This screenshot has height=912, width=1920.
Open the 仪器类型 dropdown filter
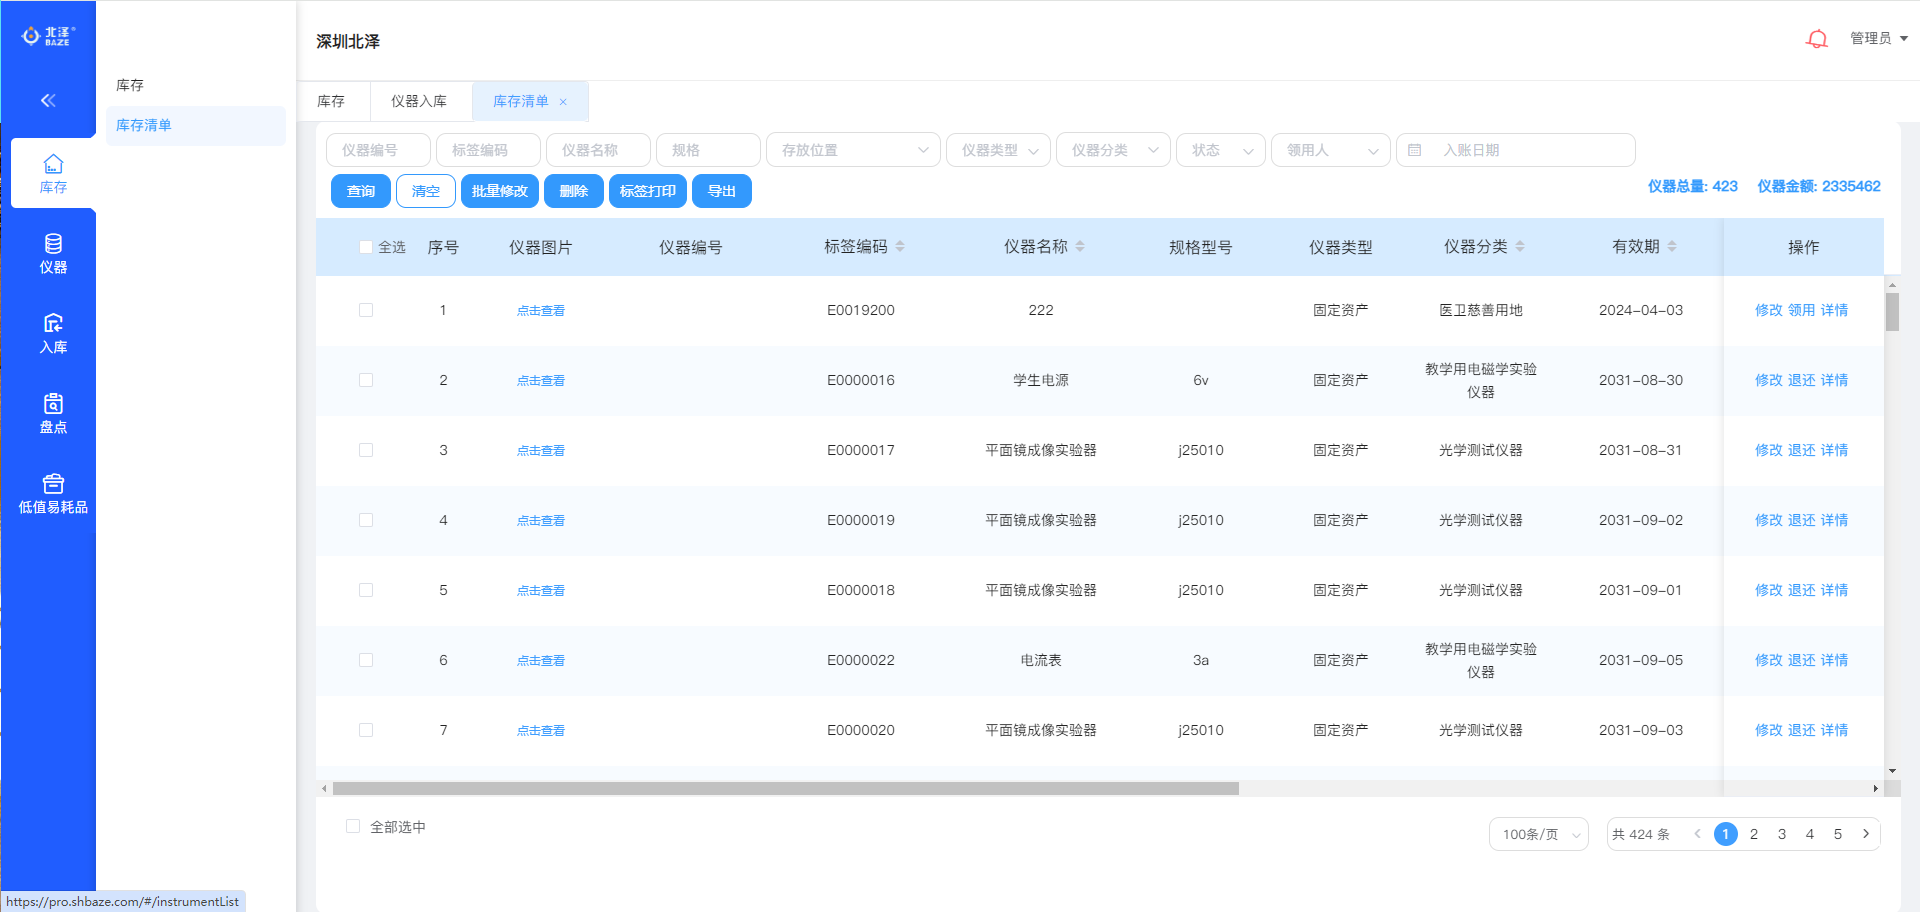pyautogui.click(x=998, y=150)
